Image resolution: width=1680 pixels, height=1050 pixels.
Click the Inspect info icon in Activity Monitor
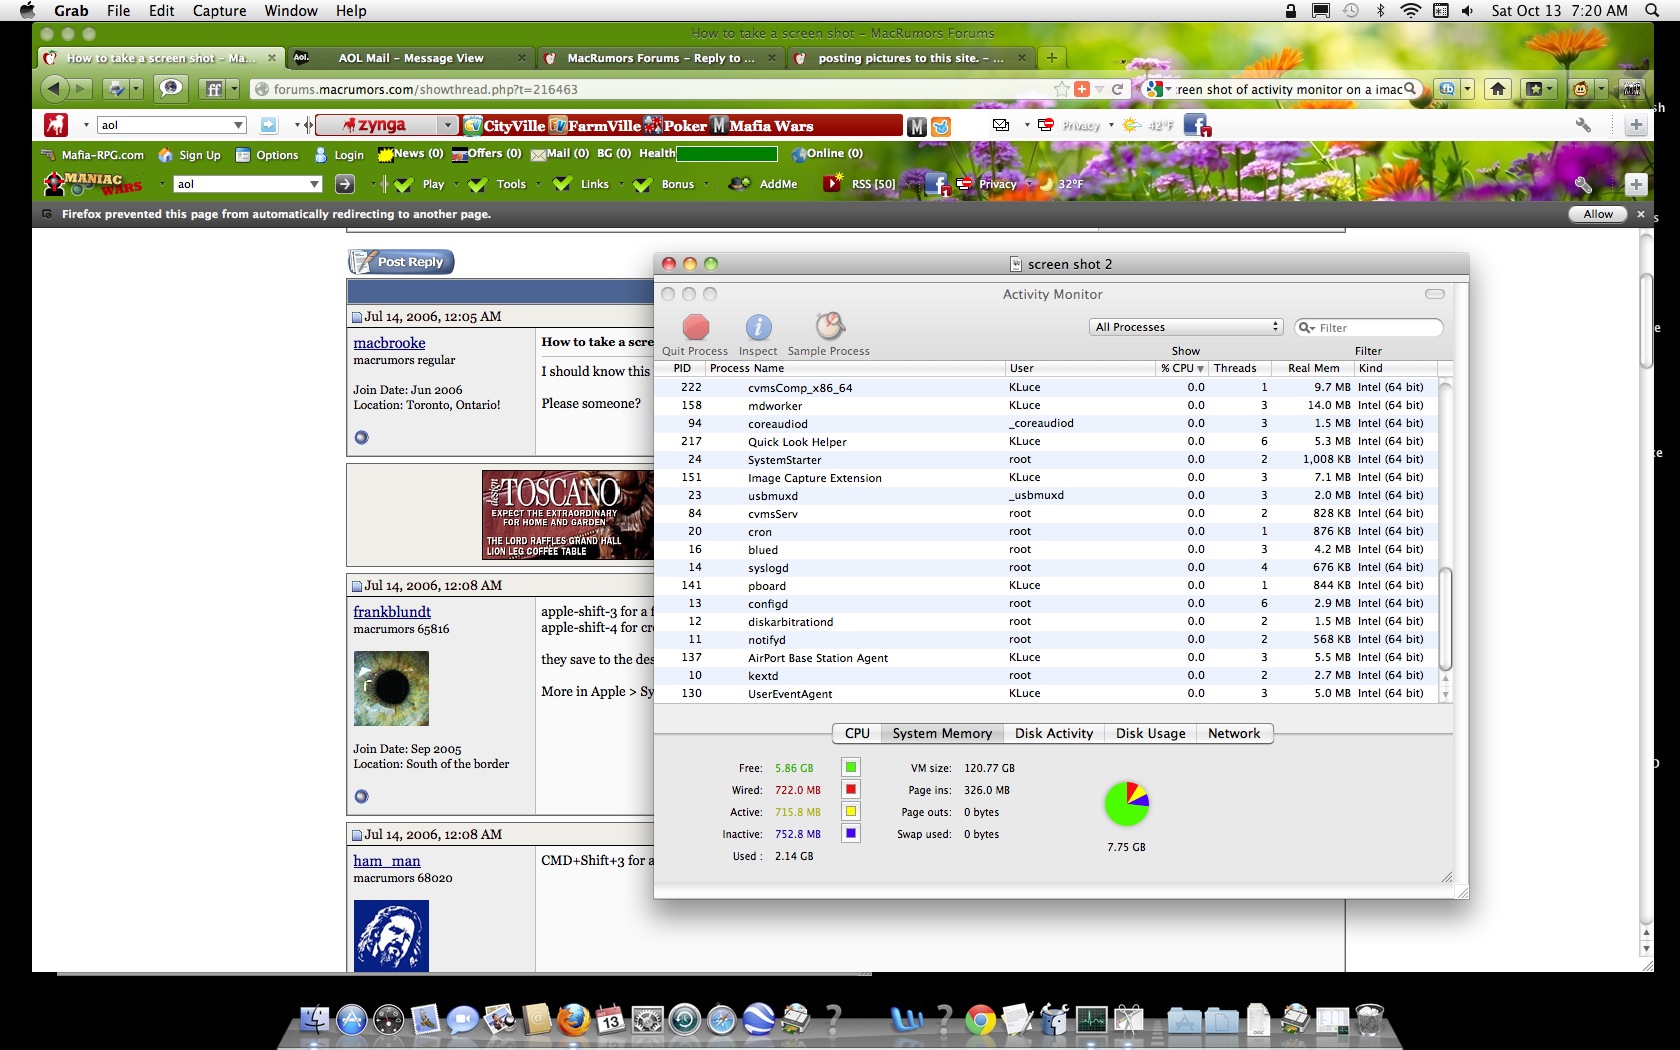point(758,327)
